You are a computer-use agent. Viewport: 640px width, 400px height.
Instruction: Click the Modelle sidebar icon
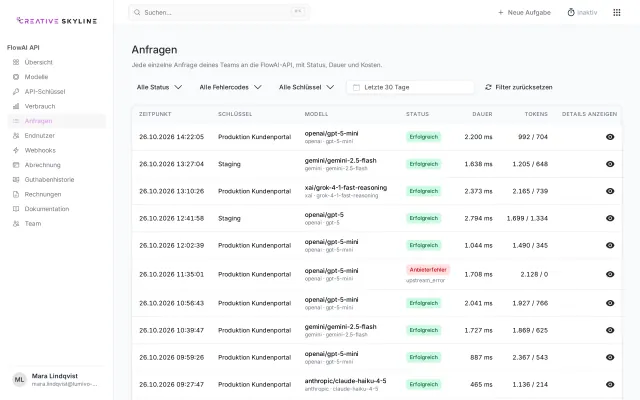tap(16, 77)
